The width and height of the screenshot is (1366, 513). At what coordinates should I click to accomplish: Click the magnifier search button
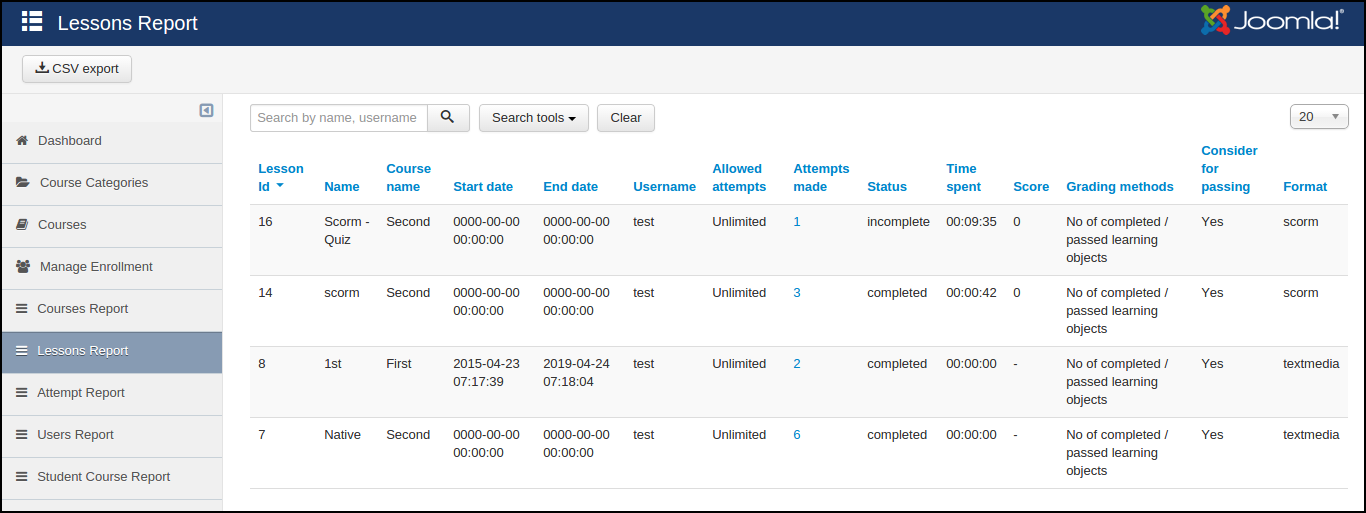click(448, 118)
